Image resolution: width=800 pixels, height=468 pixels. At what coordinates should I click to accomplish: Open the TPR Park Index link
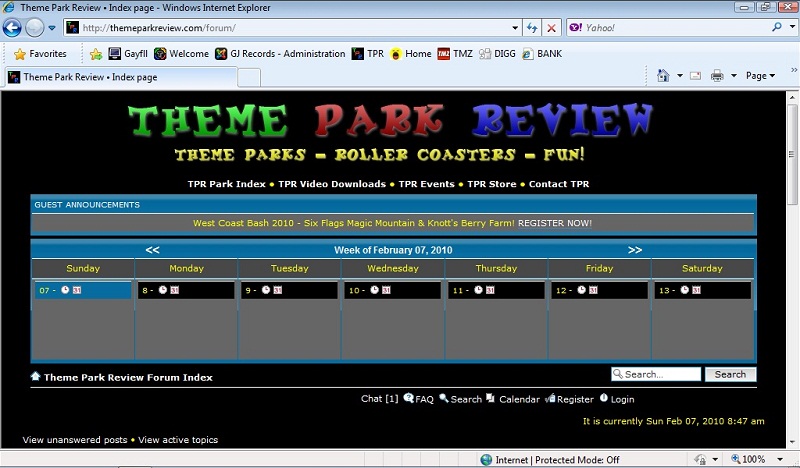point(227,184)
